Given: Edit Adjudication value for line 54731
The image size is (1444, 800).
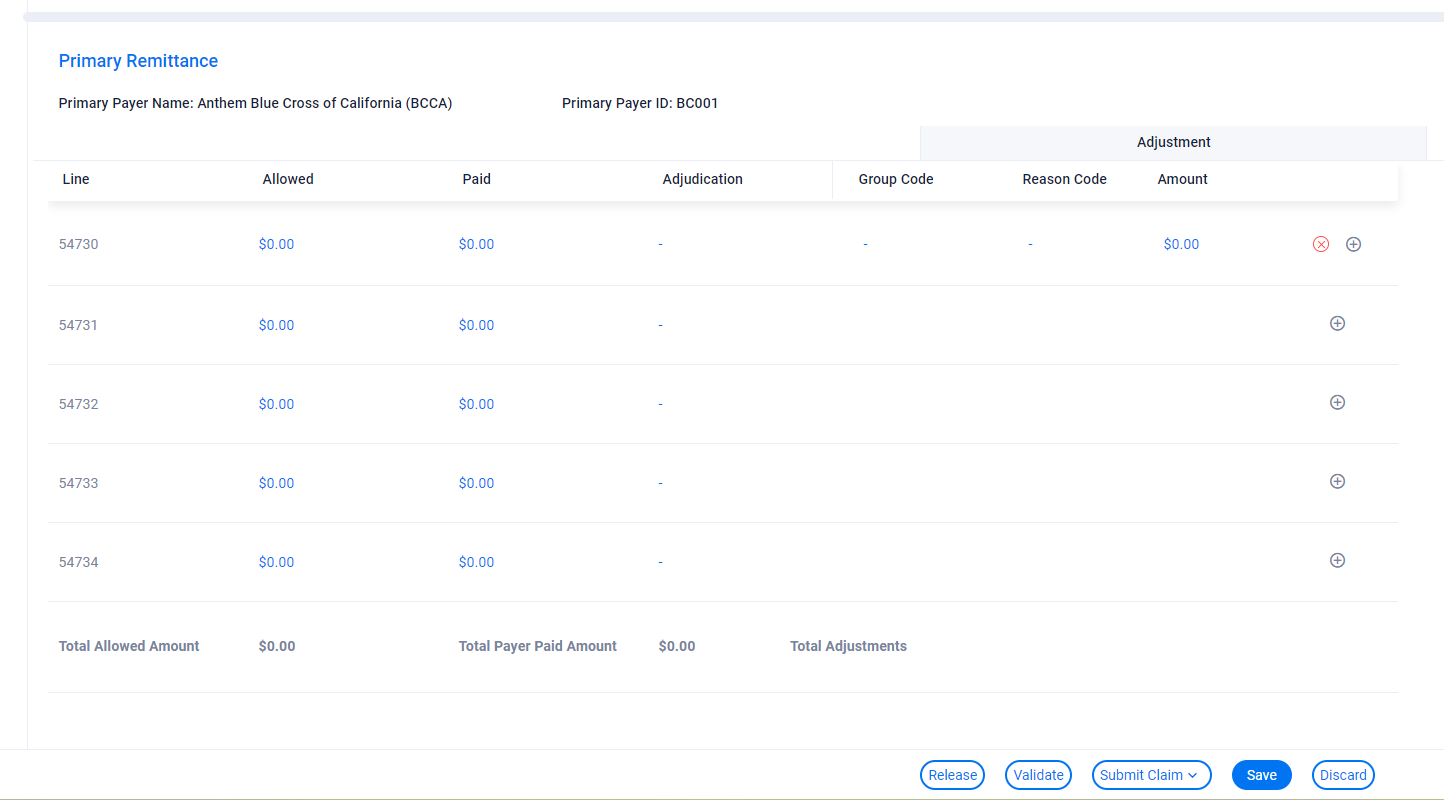Looking at the screenshot, I should 661,325.
